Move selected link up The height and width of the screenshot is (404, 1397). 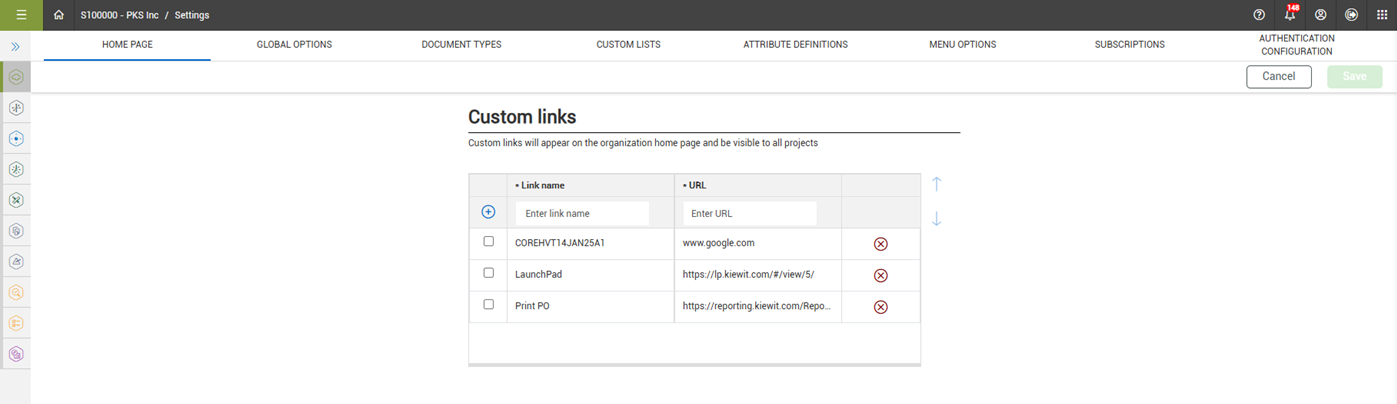[936, 184]
